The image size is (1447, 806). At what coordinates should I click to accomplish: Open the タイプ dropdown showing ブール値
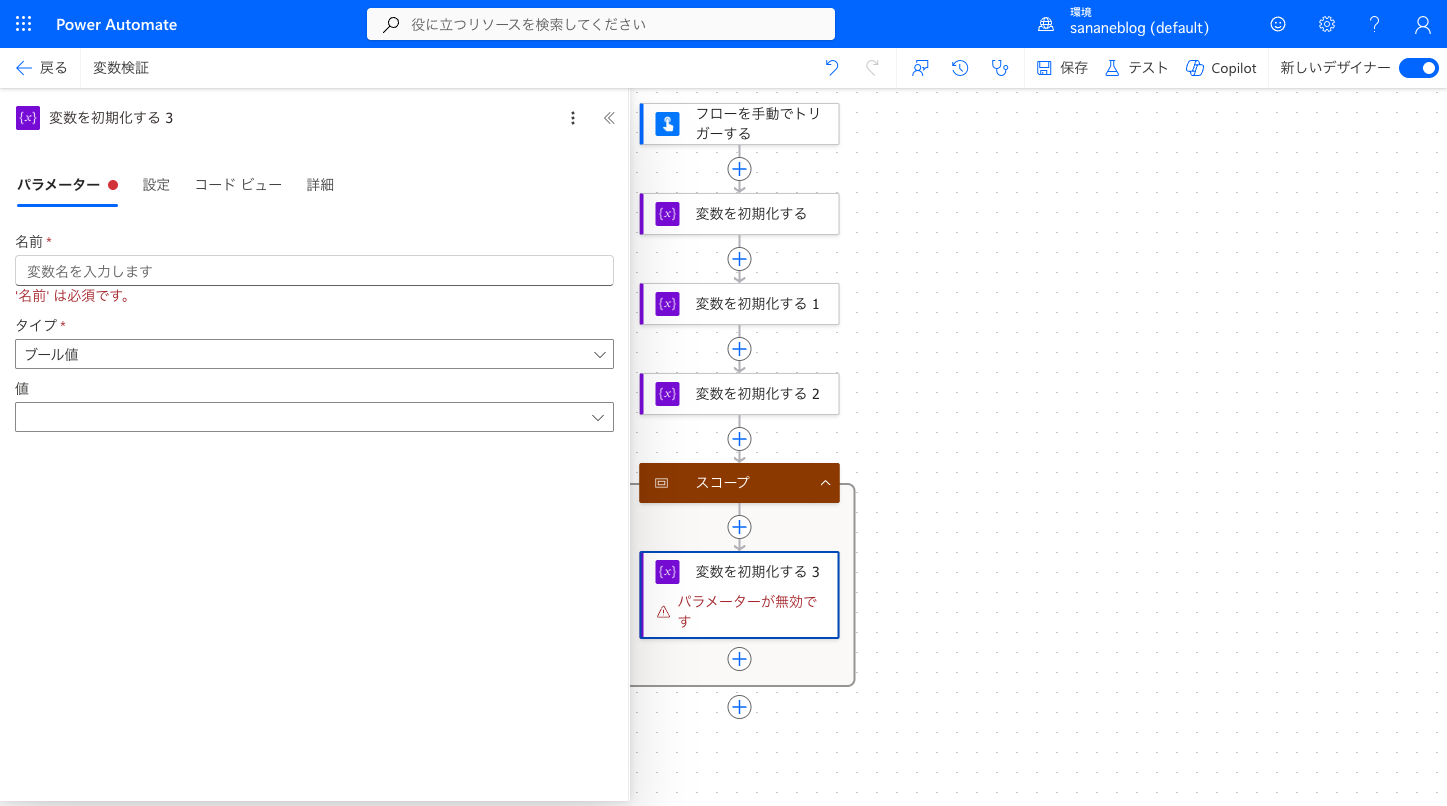point(314,354)
